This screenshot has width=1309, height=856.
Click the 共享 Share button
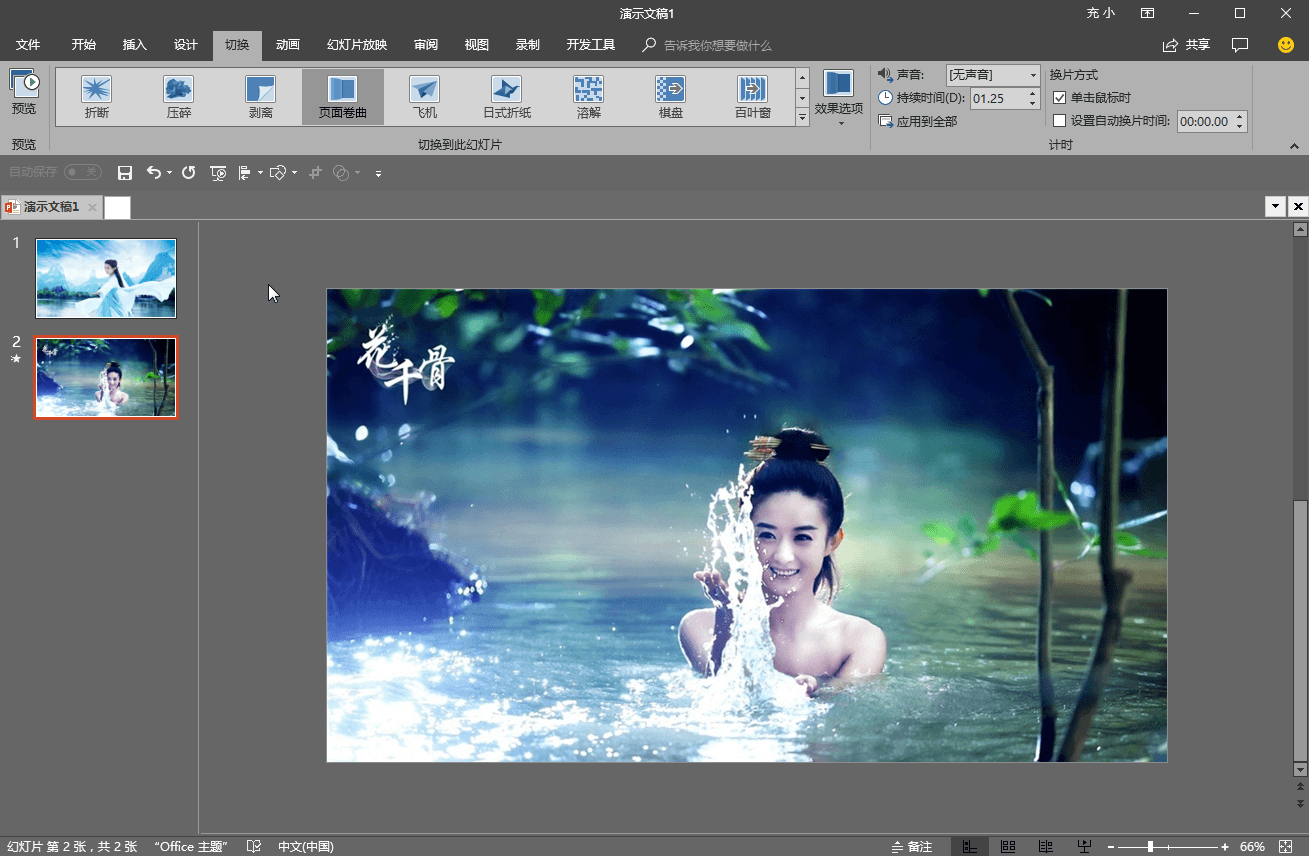(1186, 45)
